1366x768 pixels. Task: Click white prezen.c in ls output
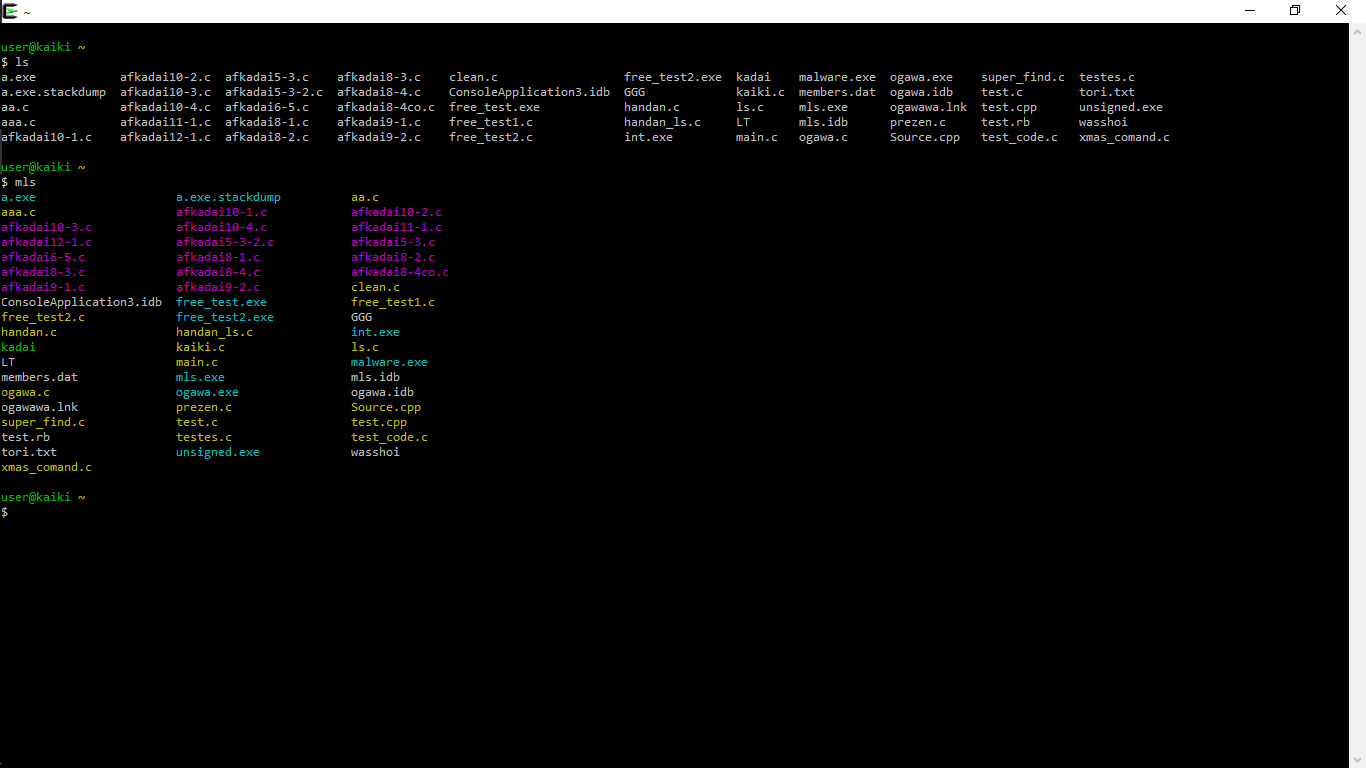pyautogui.click(x=917, y=122)
